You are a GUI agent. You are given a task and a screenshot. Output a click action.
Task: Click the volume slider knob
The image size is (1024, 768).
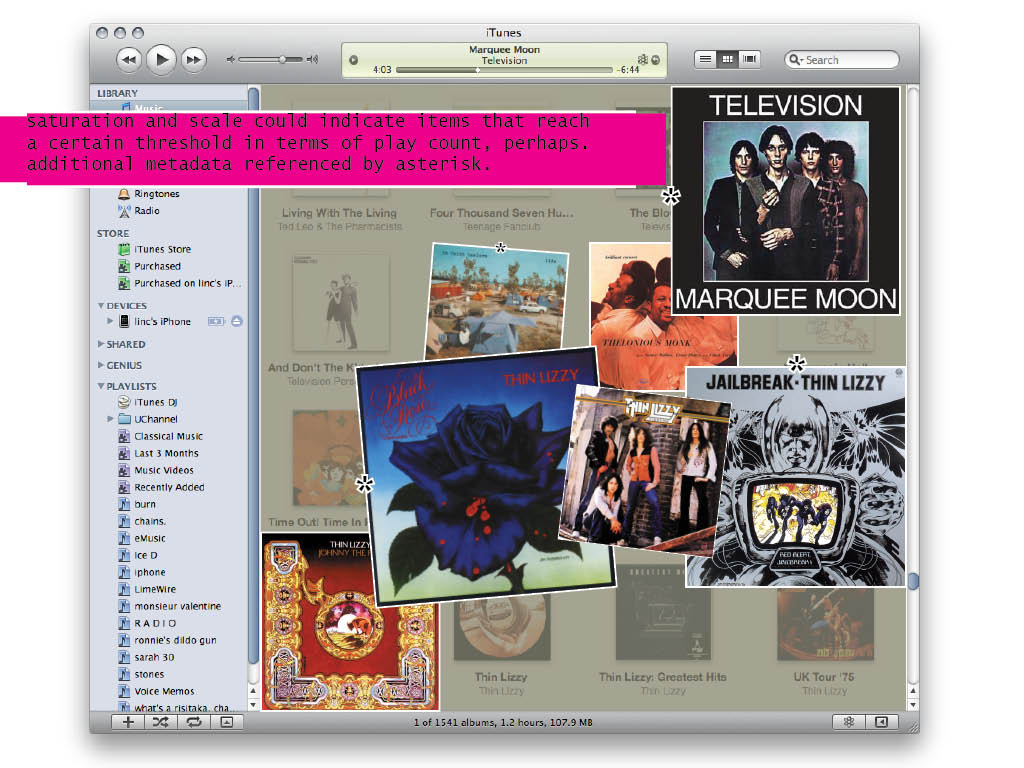pyautogui.click(x=282, y=59)
